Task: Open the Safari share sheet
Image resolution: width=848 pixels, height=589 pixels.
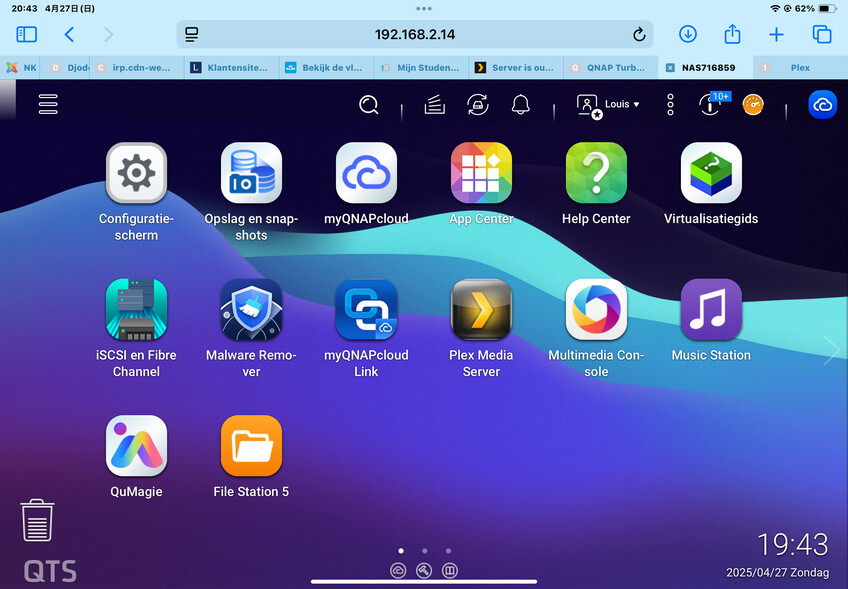Action: [732, 34]
